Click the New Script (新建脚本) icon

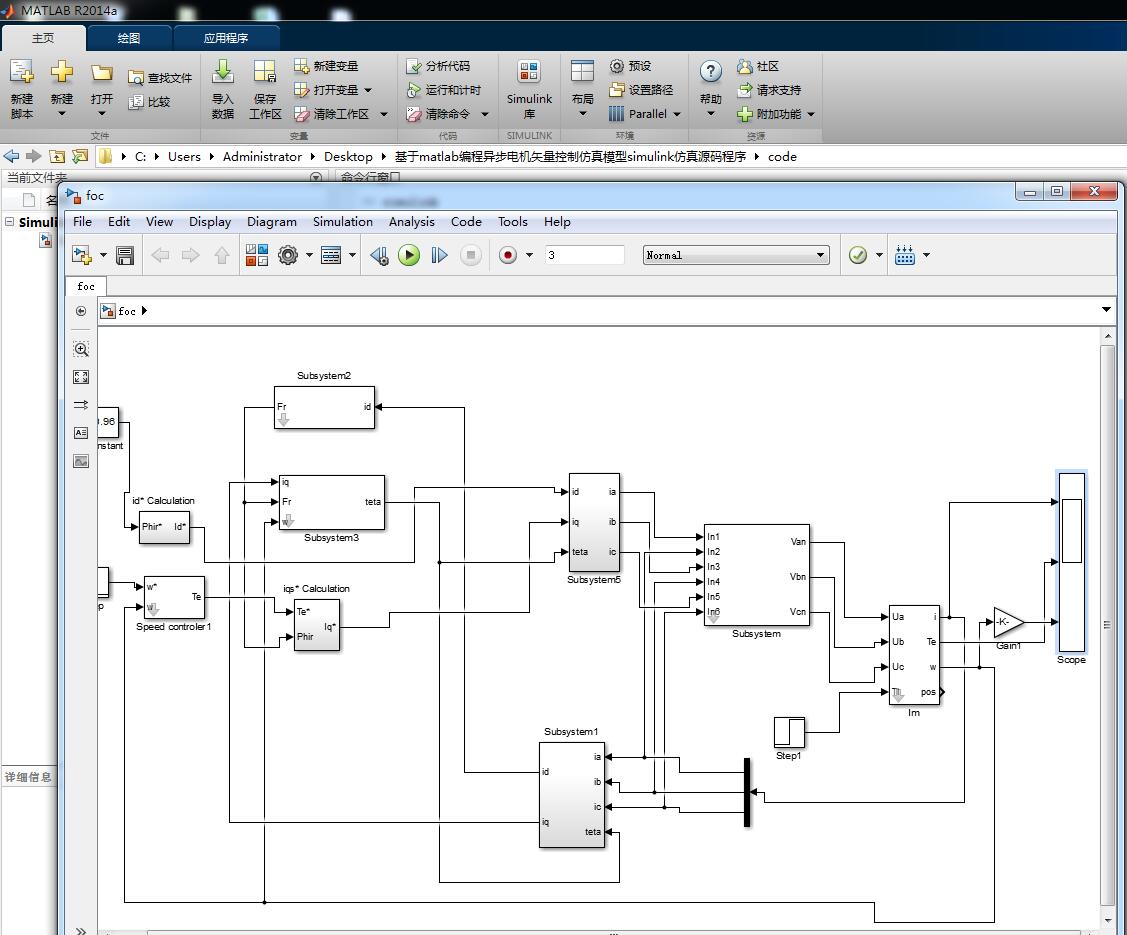point(22,72)
